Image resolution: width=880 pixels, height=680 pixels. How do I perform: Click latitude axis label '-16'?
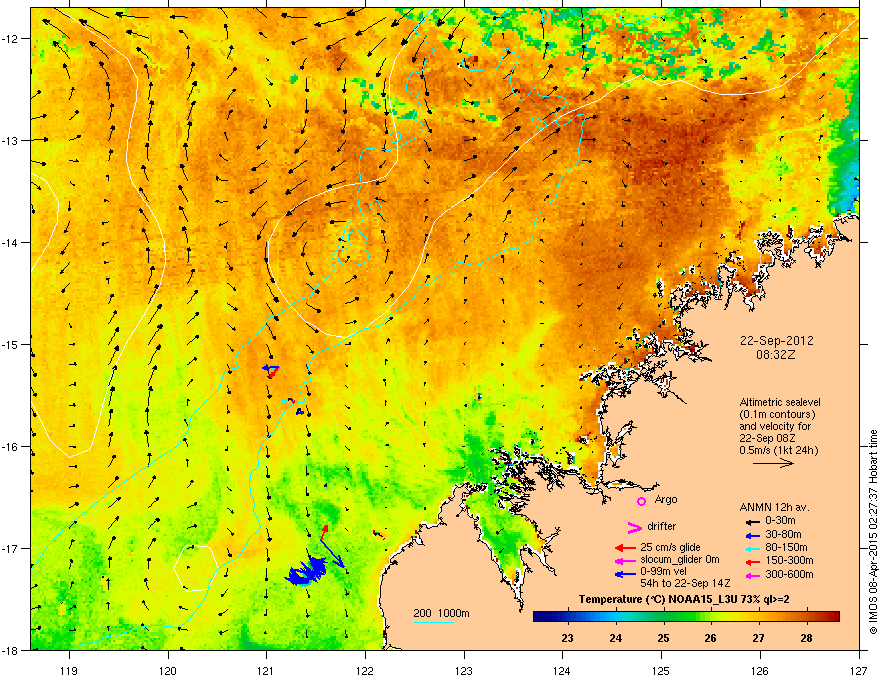pyautogui.click(x=11, y=447)
